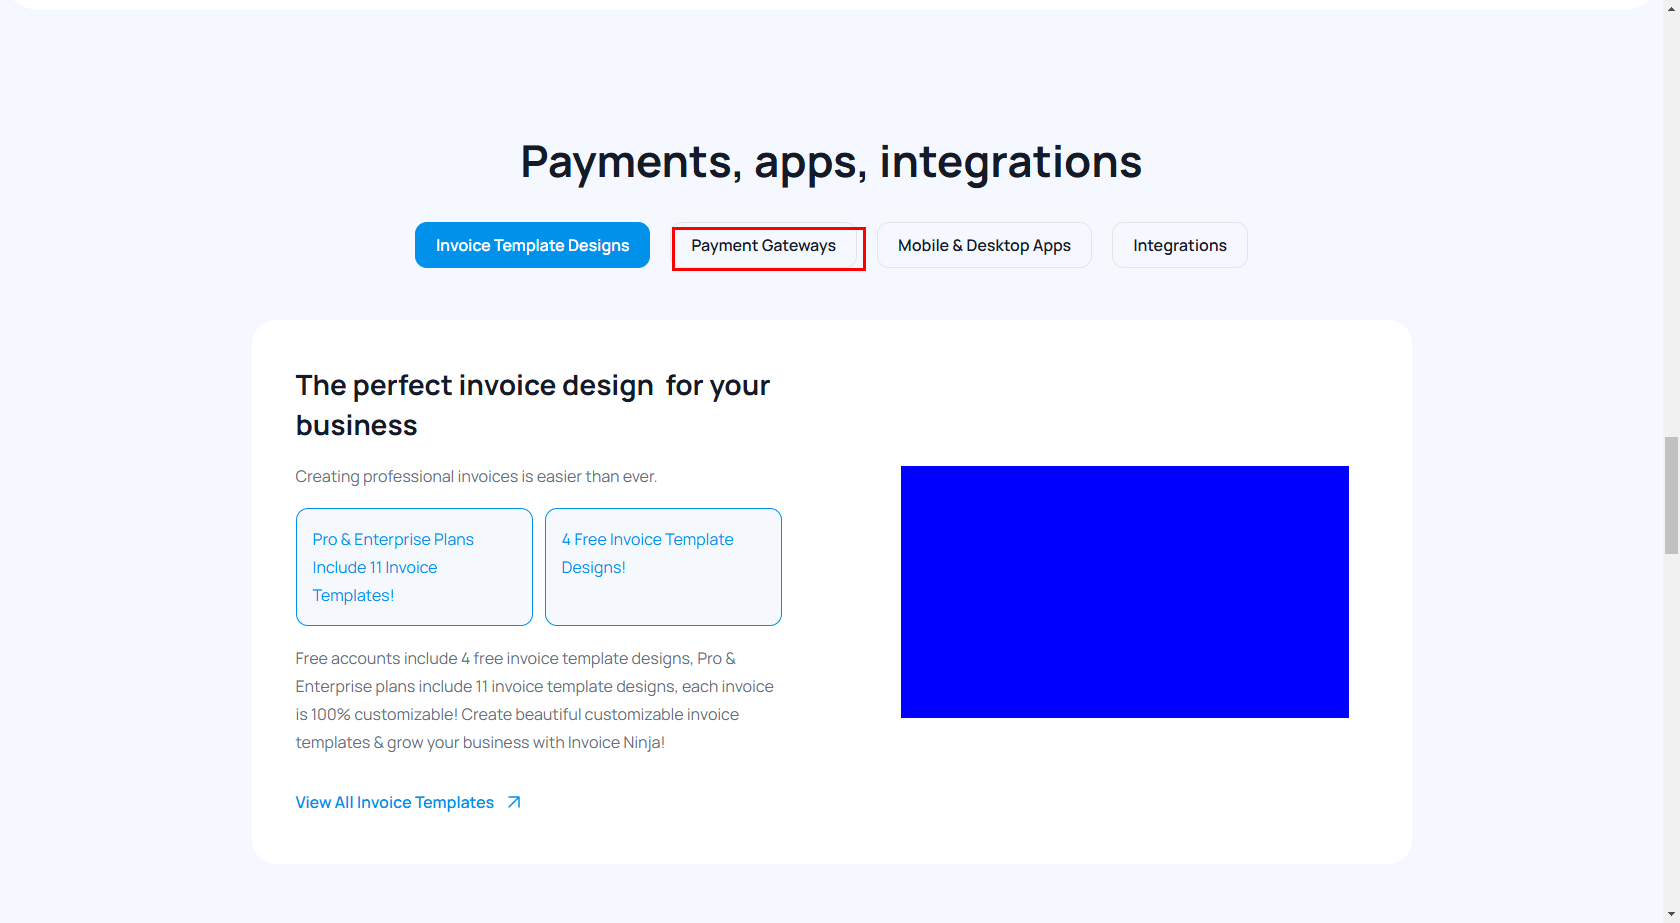Show the Integrations tab

[1179, 245]
